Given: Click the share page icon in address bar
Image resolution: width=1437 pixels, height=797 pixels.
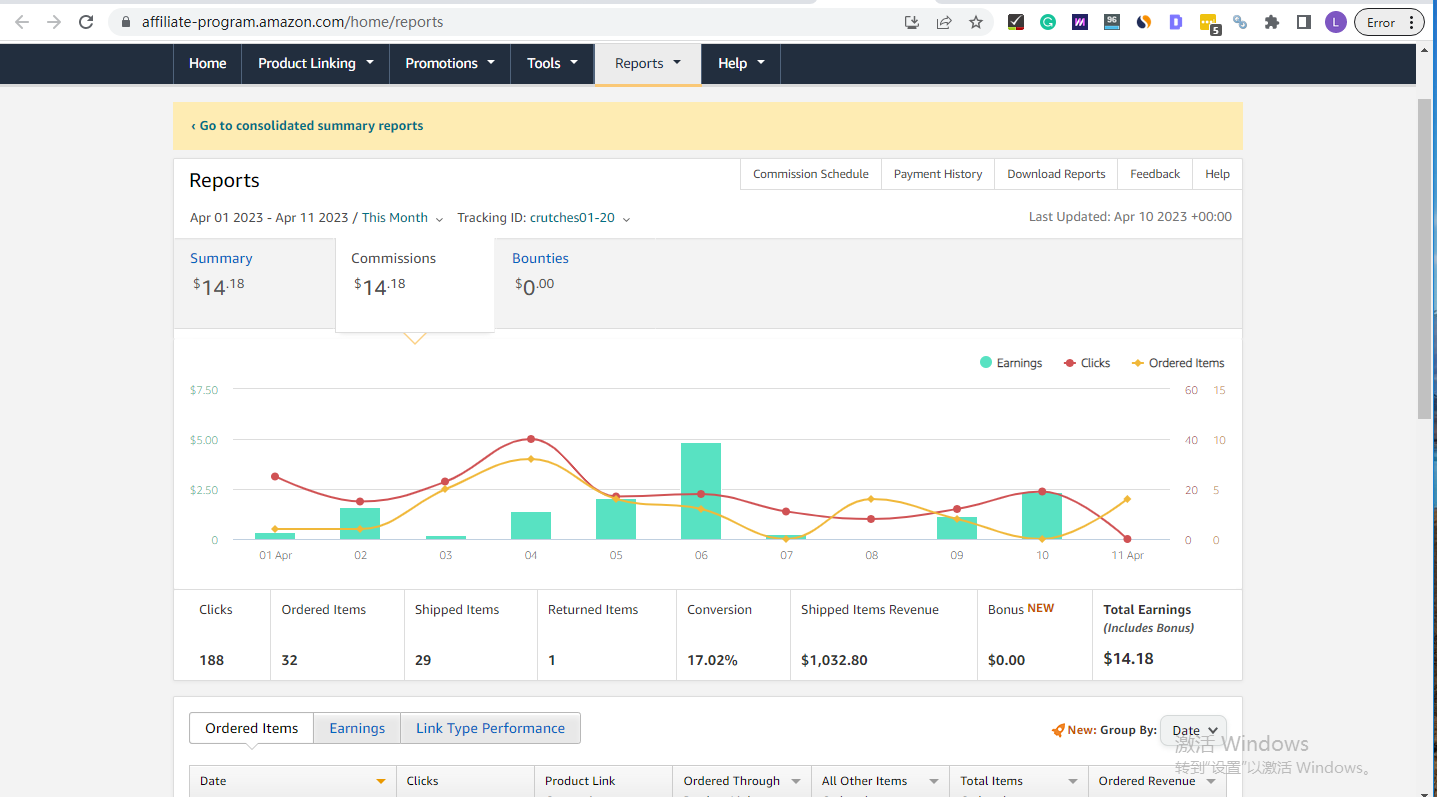Looking at the screenshot, I should point(944,22).
